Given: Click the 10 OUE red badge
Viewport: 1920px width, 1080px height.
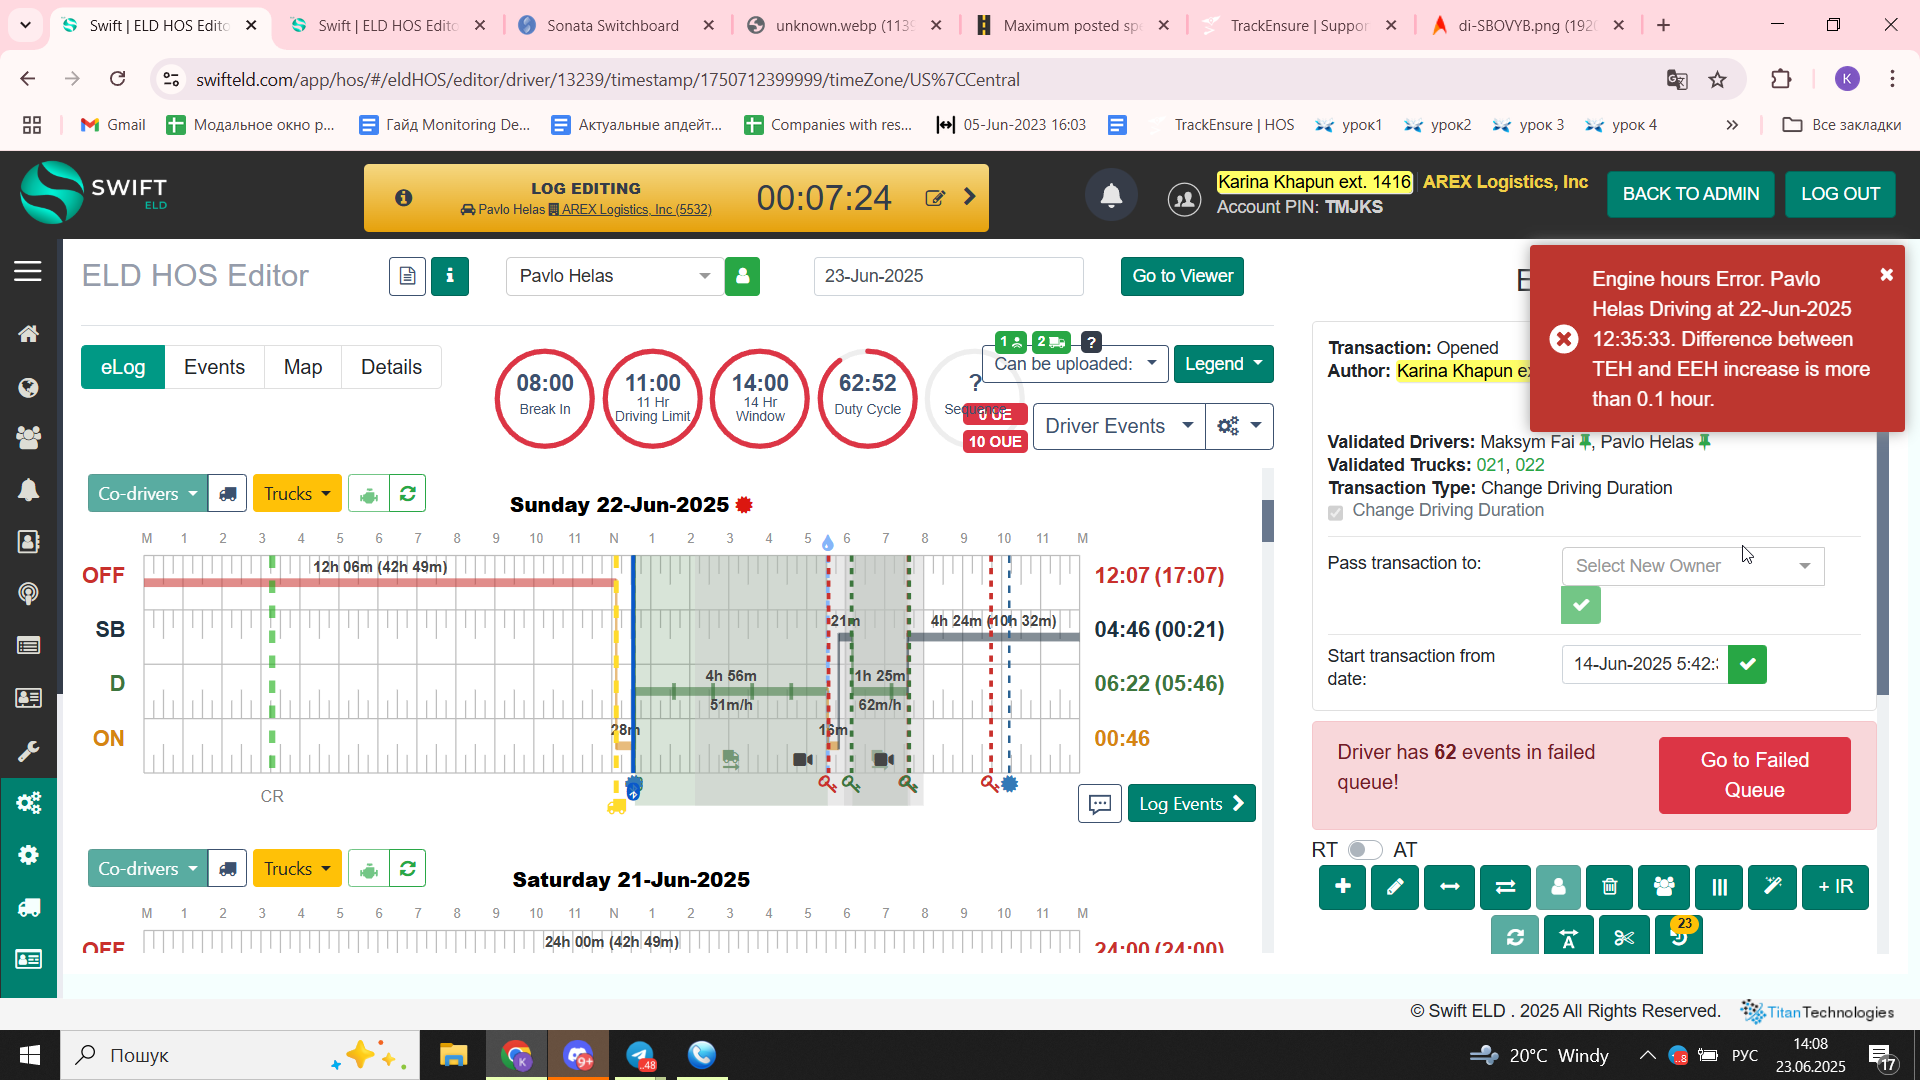Looking at the screenshot, I should (x=995, y=442).
